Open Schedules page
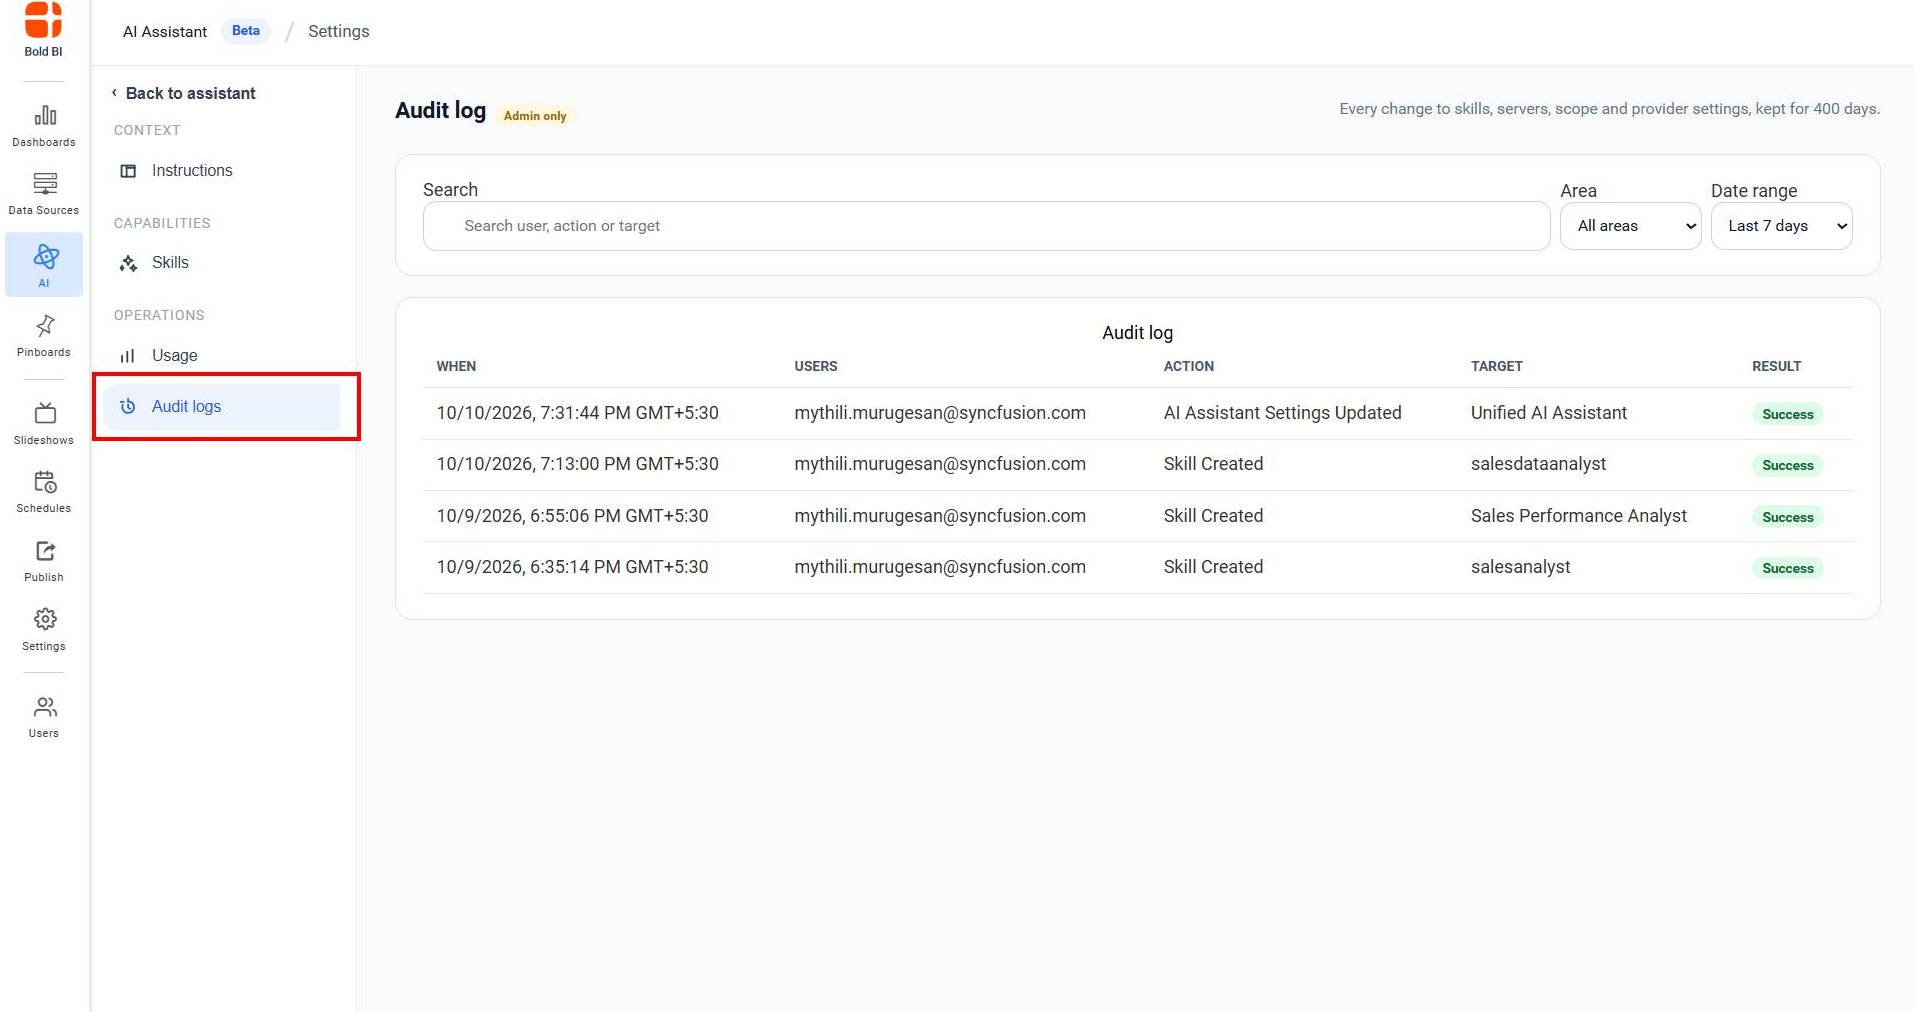1915x1012 pixels. [x=44, y=492]
